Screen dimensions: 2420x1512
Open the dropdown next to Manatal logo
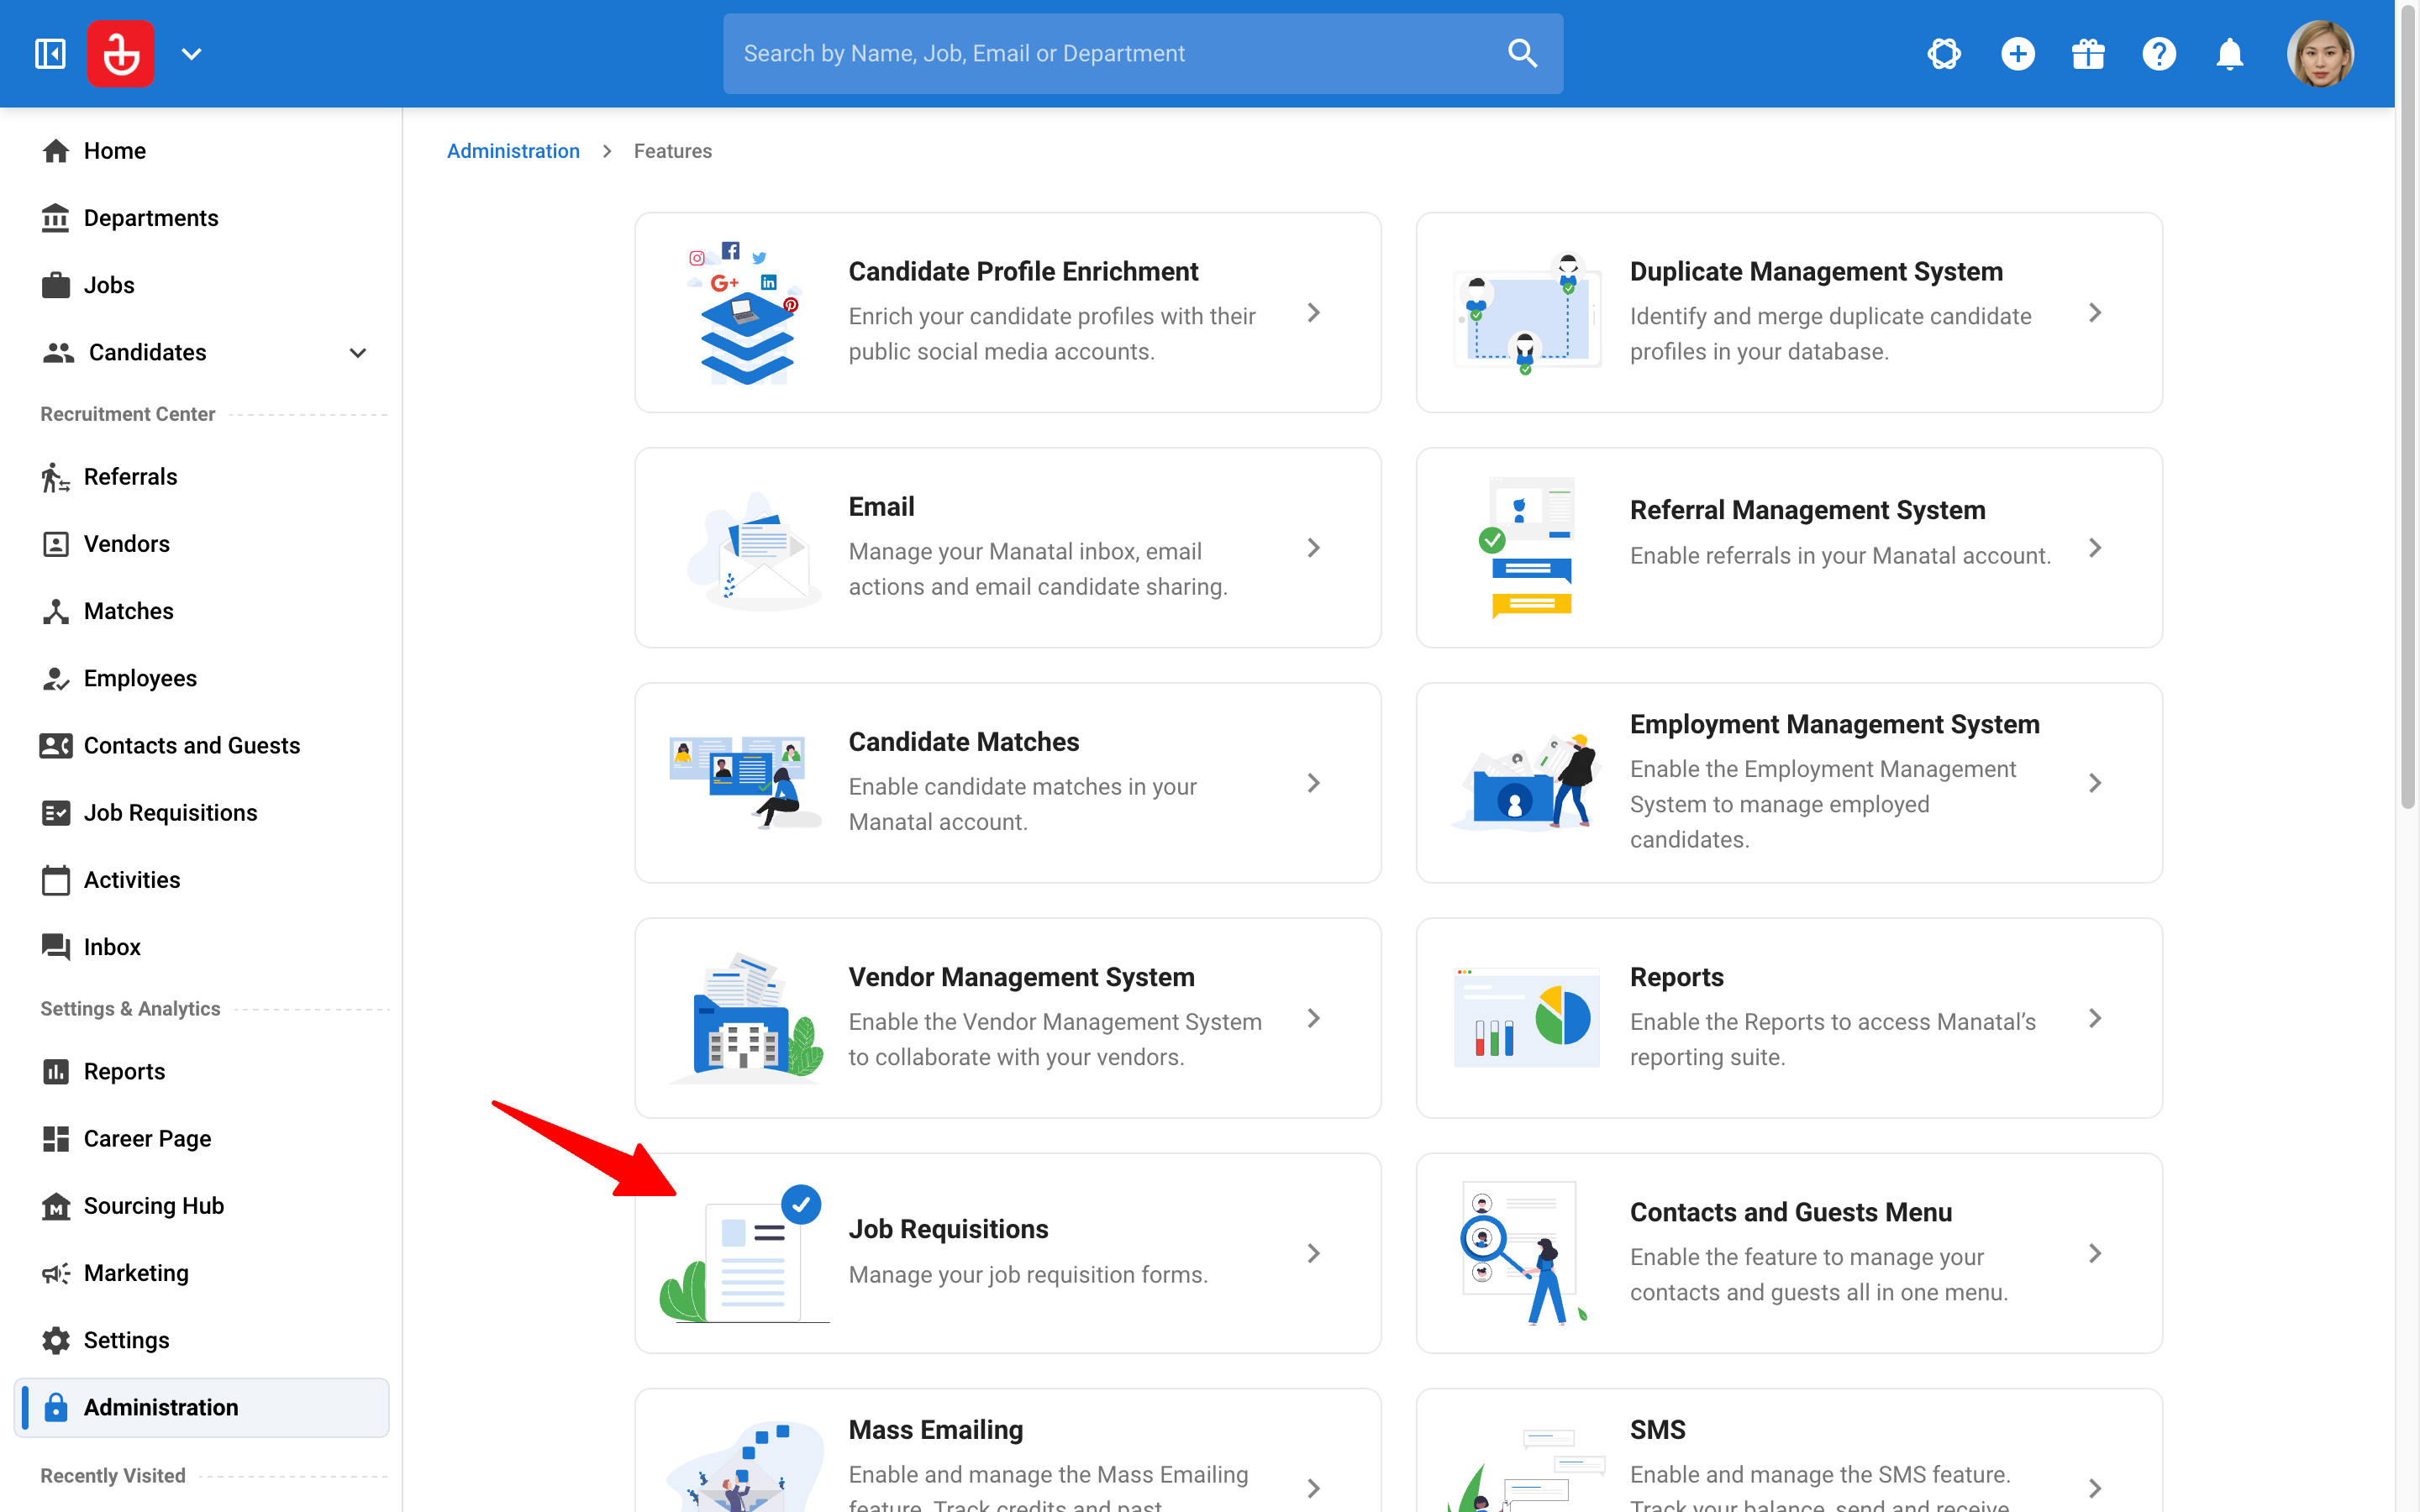pyautogui.click(x=191, y=54)
